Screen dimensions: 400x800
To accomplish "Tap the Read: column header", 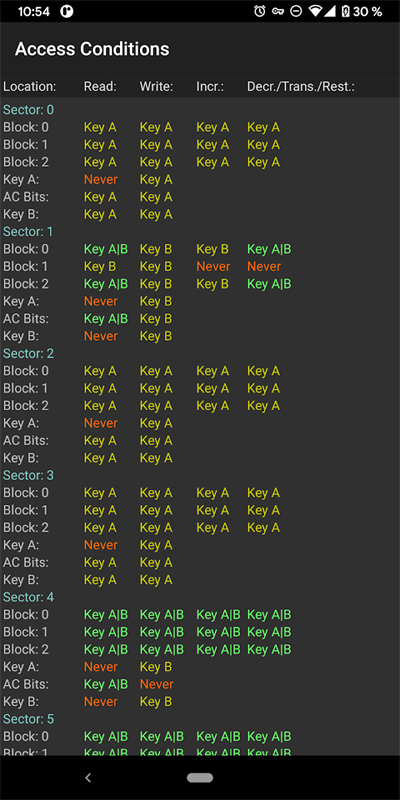I will coord(101,87).
